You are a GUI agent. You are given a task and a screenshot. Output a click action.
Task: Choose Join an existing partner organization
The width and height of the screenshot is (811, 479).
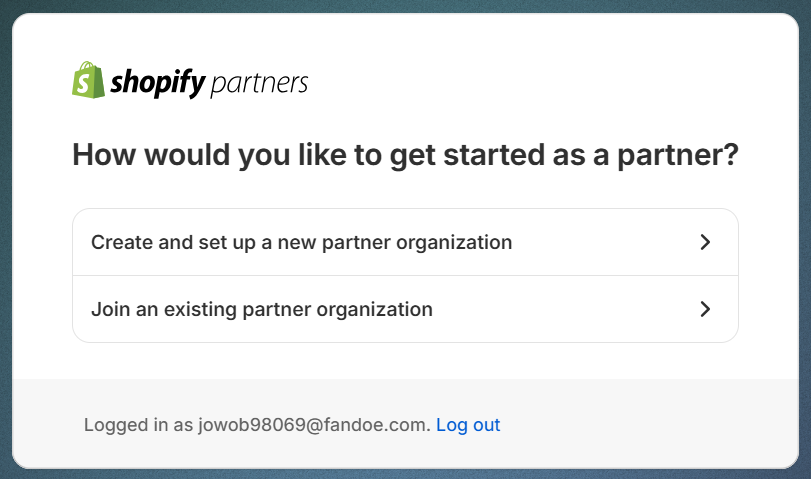tap(262, 309)
